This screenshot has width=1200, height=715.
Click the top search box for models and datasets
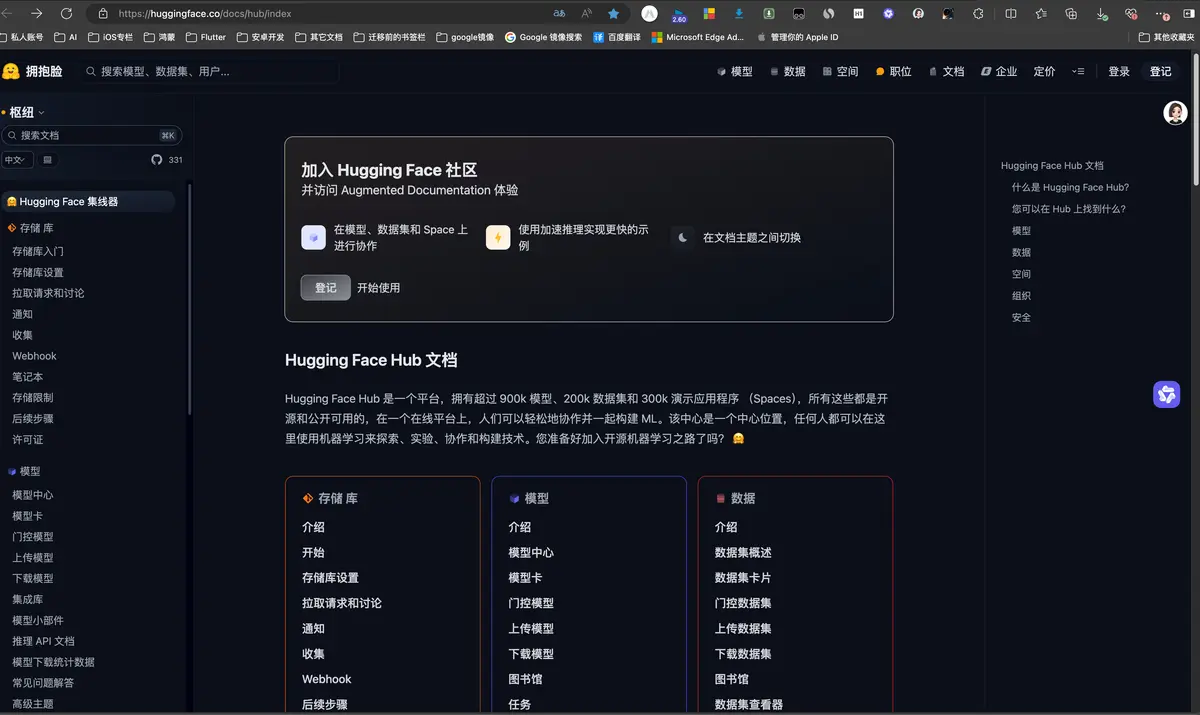click(x=210, y=72)
